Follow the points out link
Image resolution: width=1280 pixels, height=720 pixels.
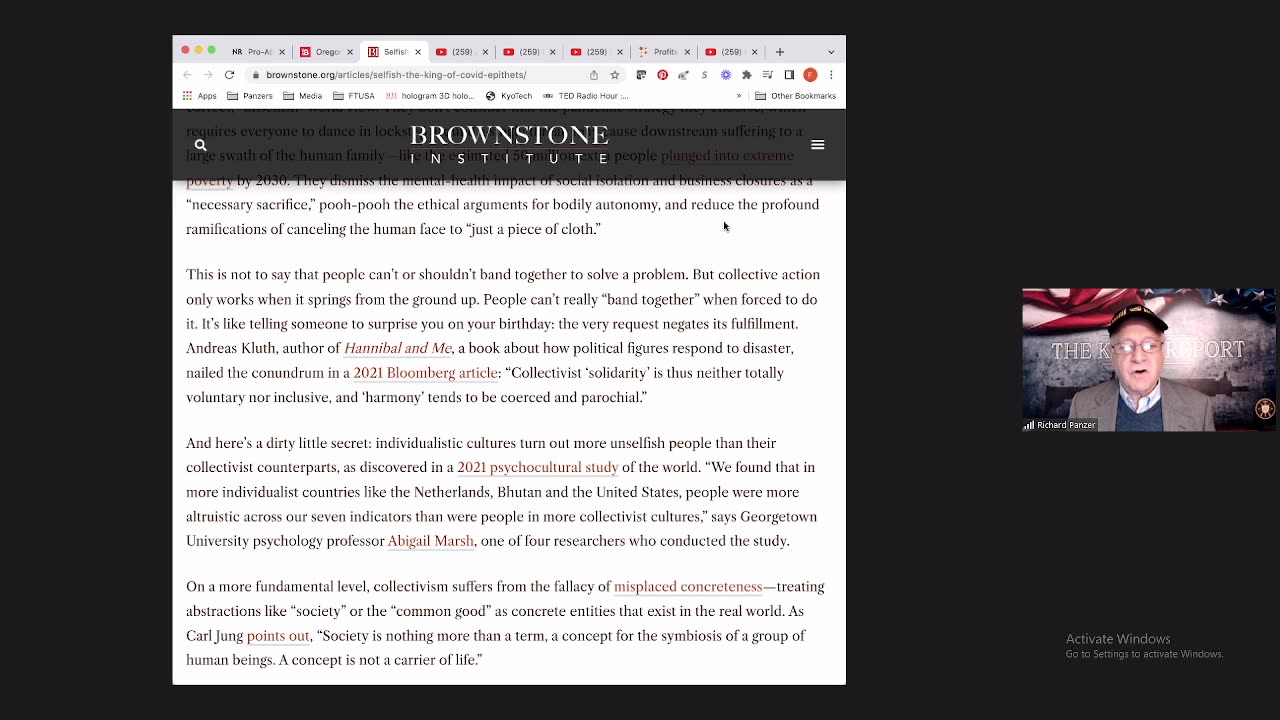(278, 636)
